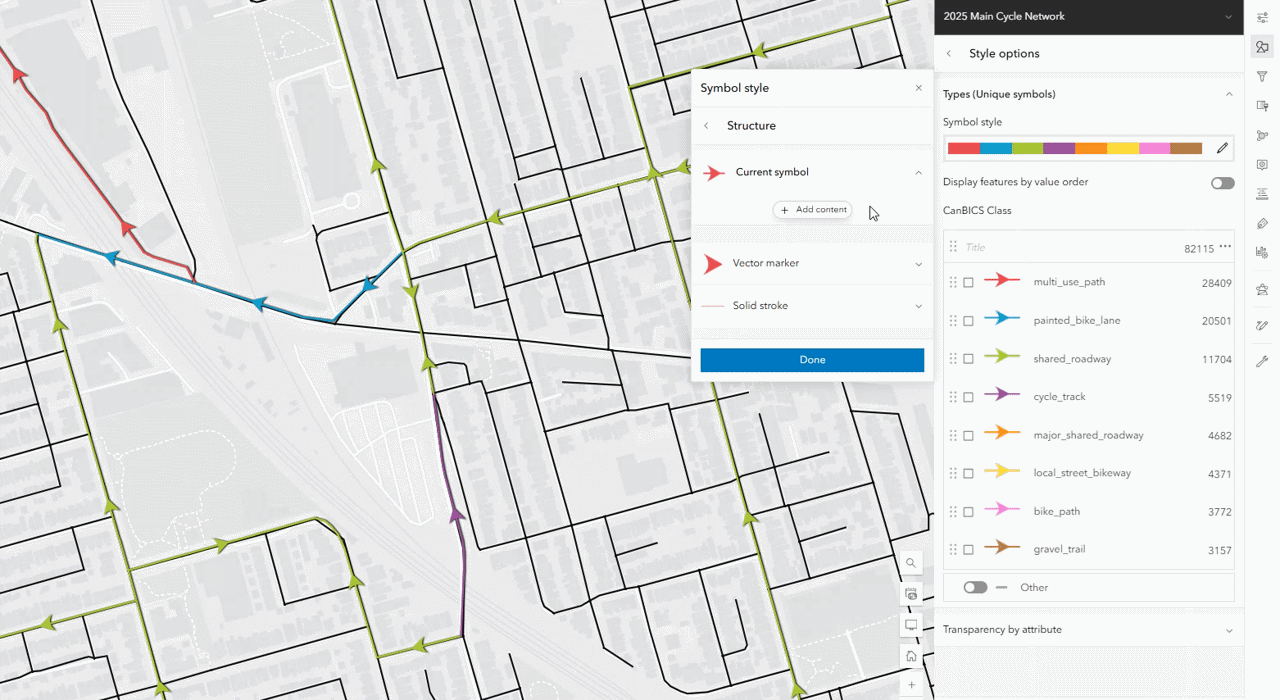
Task: Collapse the Types (Unique symbols) section
Action: [1229, 94]
